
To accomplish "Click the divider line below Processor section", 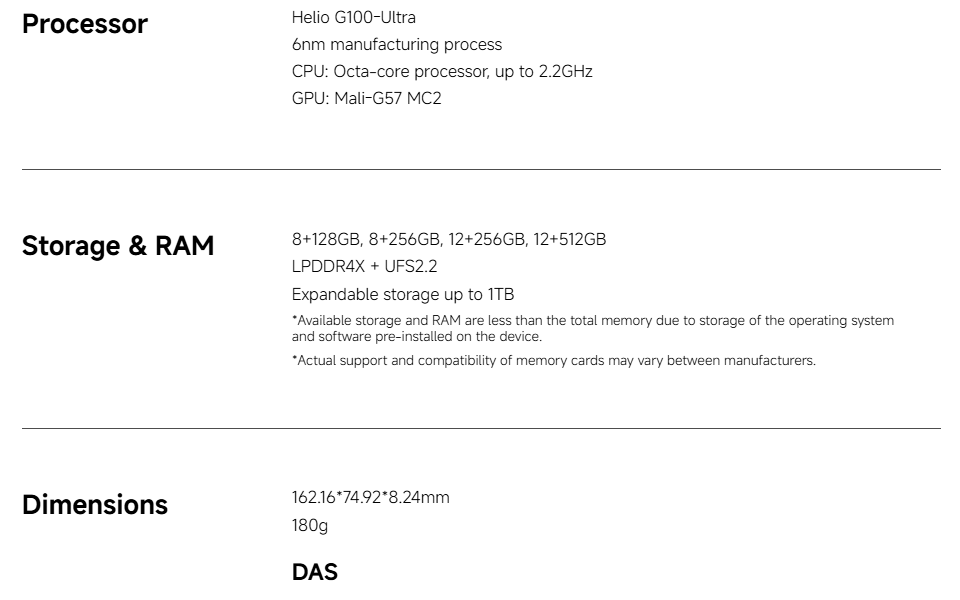I will (x=481, y=170).
